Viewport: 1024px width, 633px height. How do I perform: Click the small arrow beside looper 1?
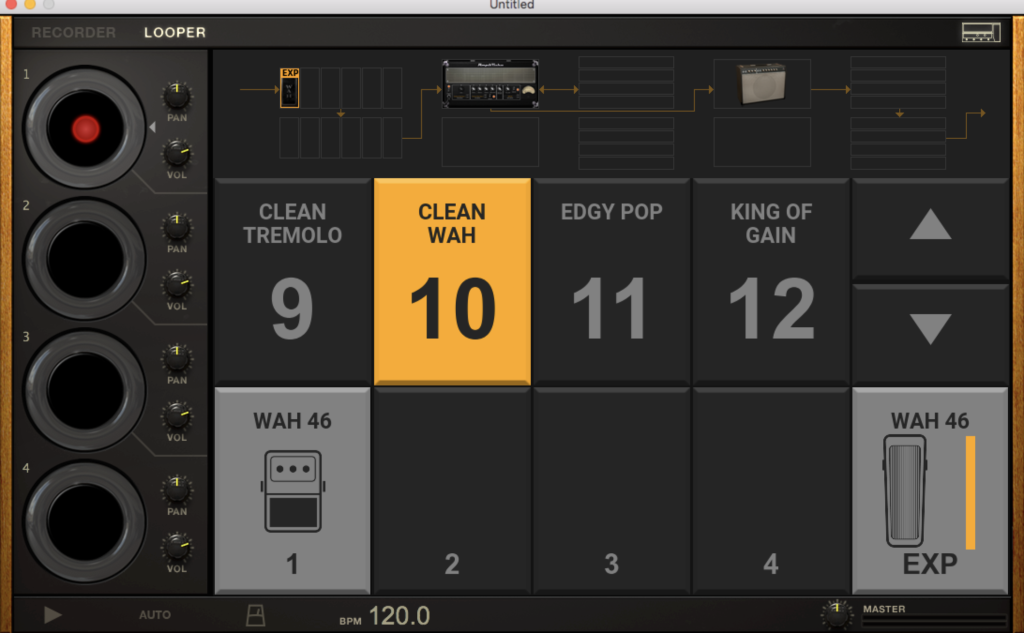click(x=152, y=127)
